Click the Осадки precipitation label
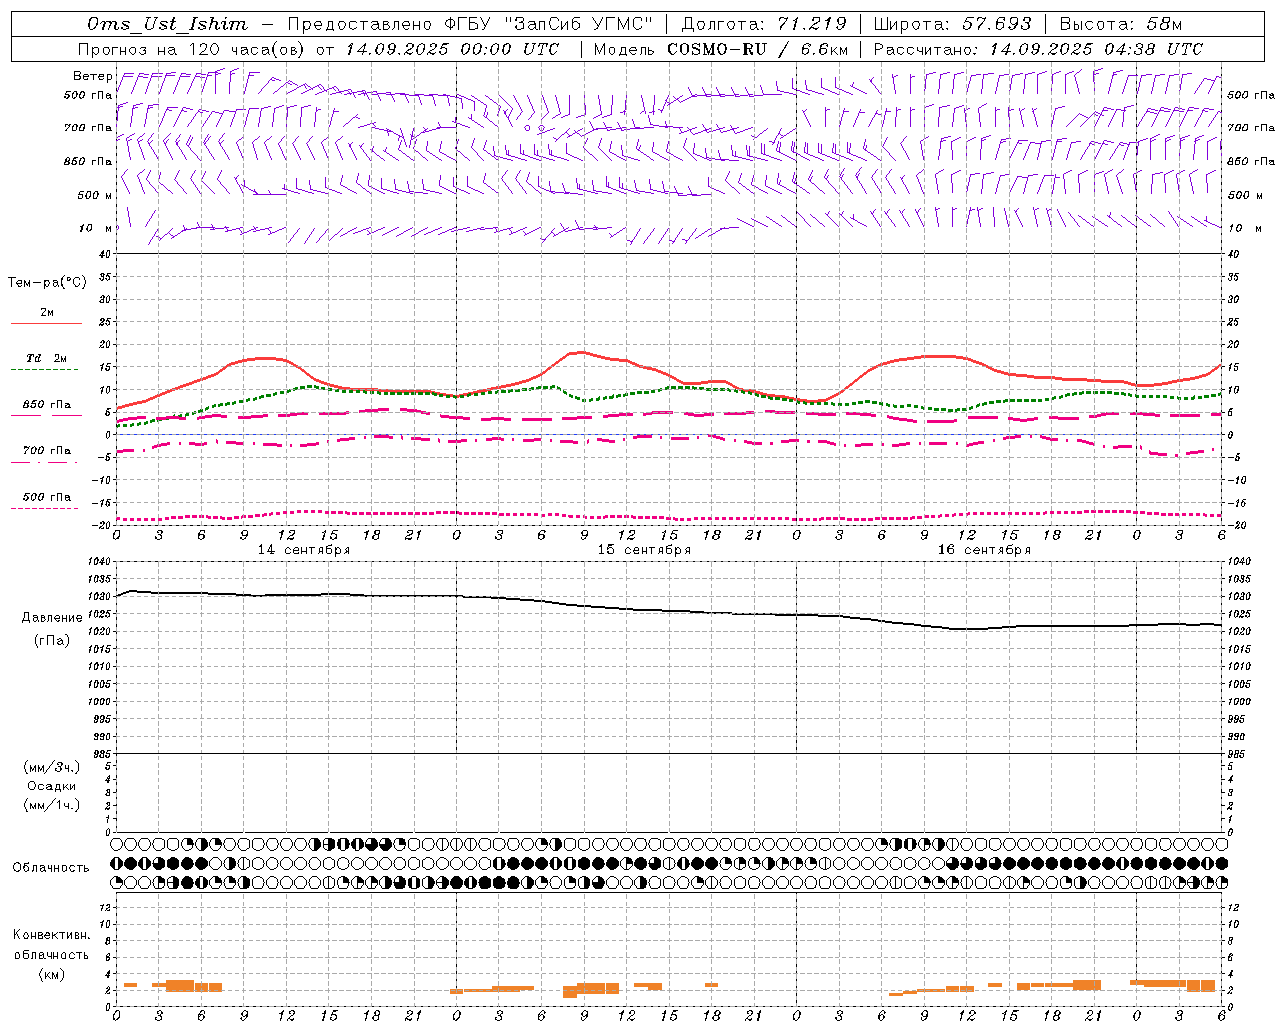 (52, 786)
